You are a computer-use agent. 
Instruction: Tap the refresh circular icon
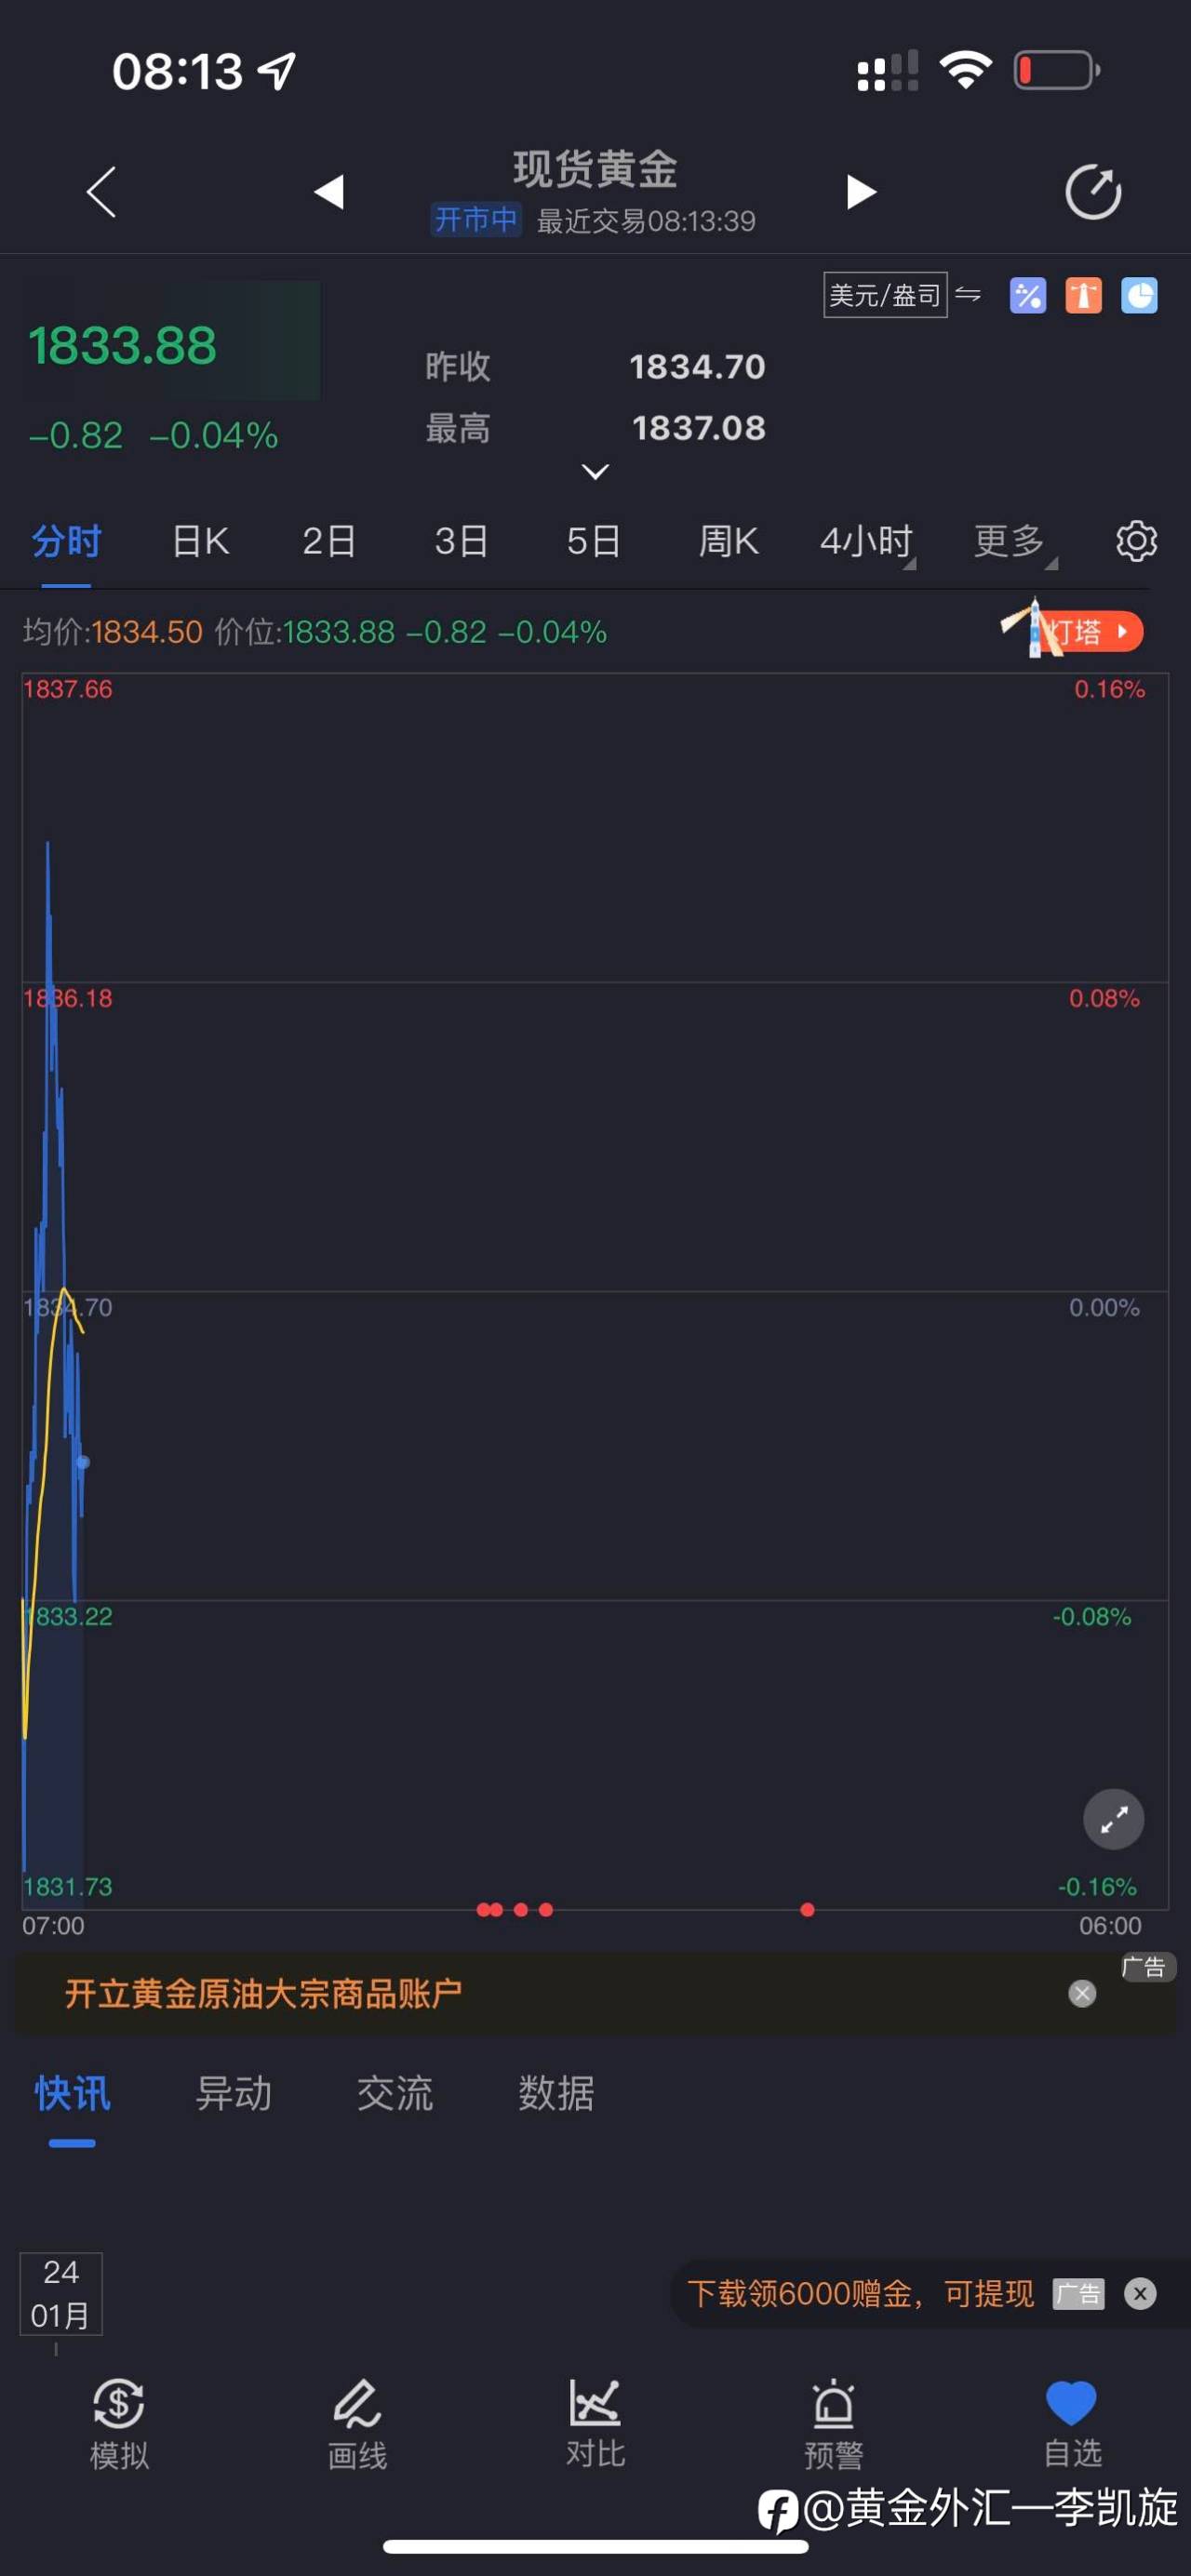coord(1093,191)
